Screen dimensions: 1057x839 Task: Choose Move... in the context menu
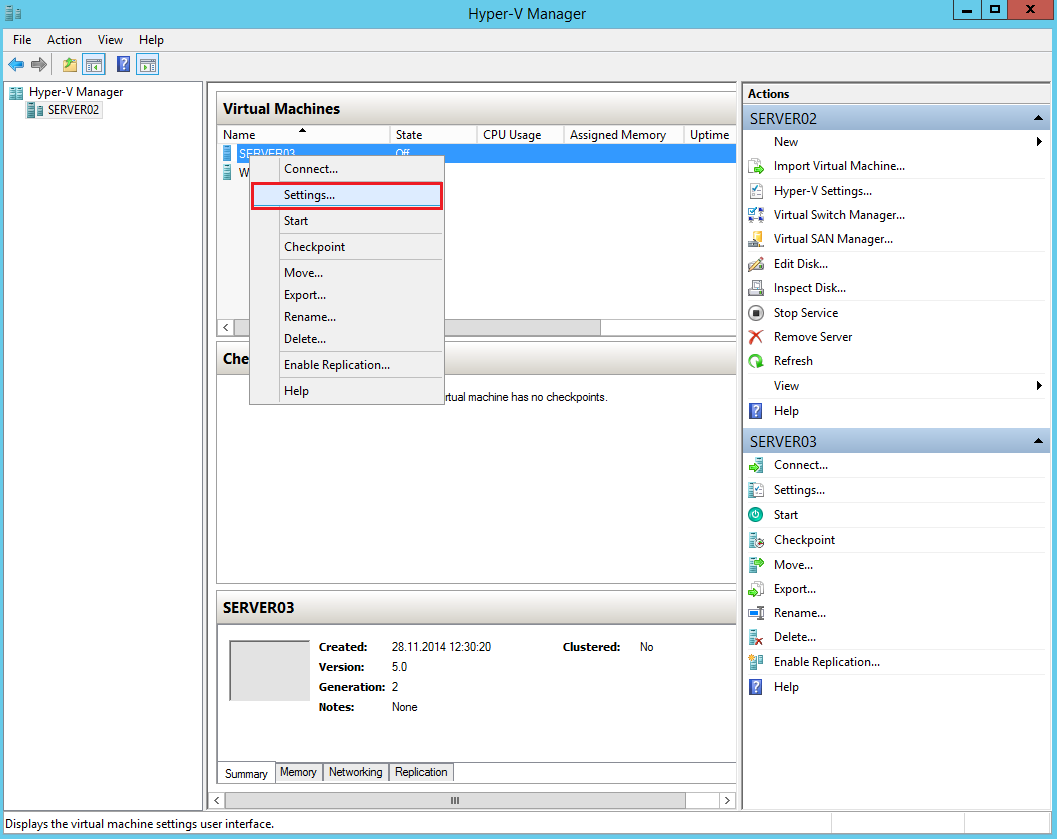pos(347,273)
